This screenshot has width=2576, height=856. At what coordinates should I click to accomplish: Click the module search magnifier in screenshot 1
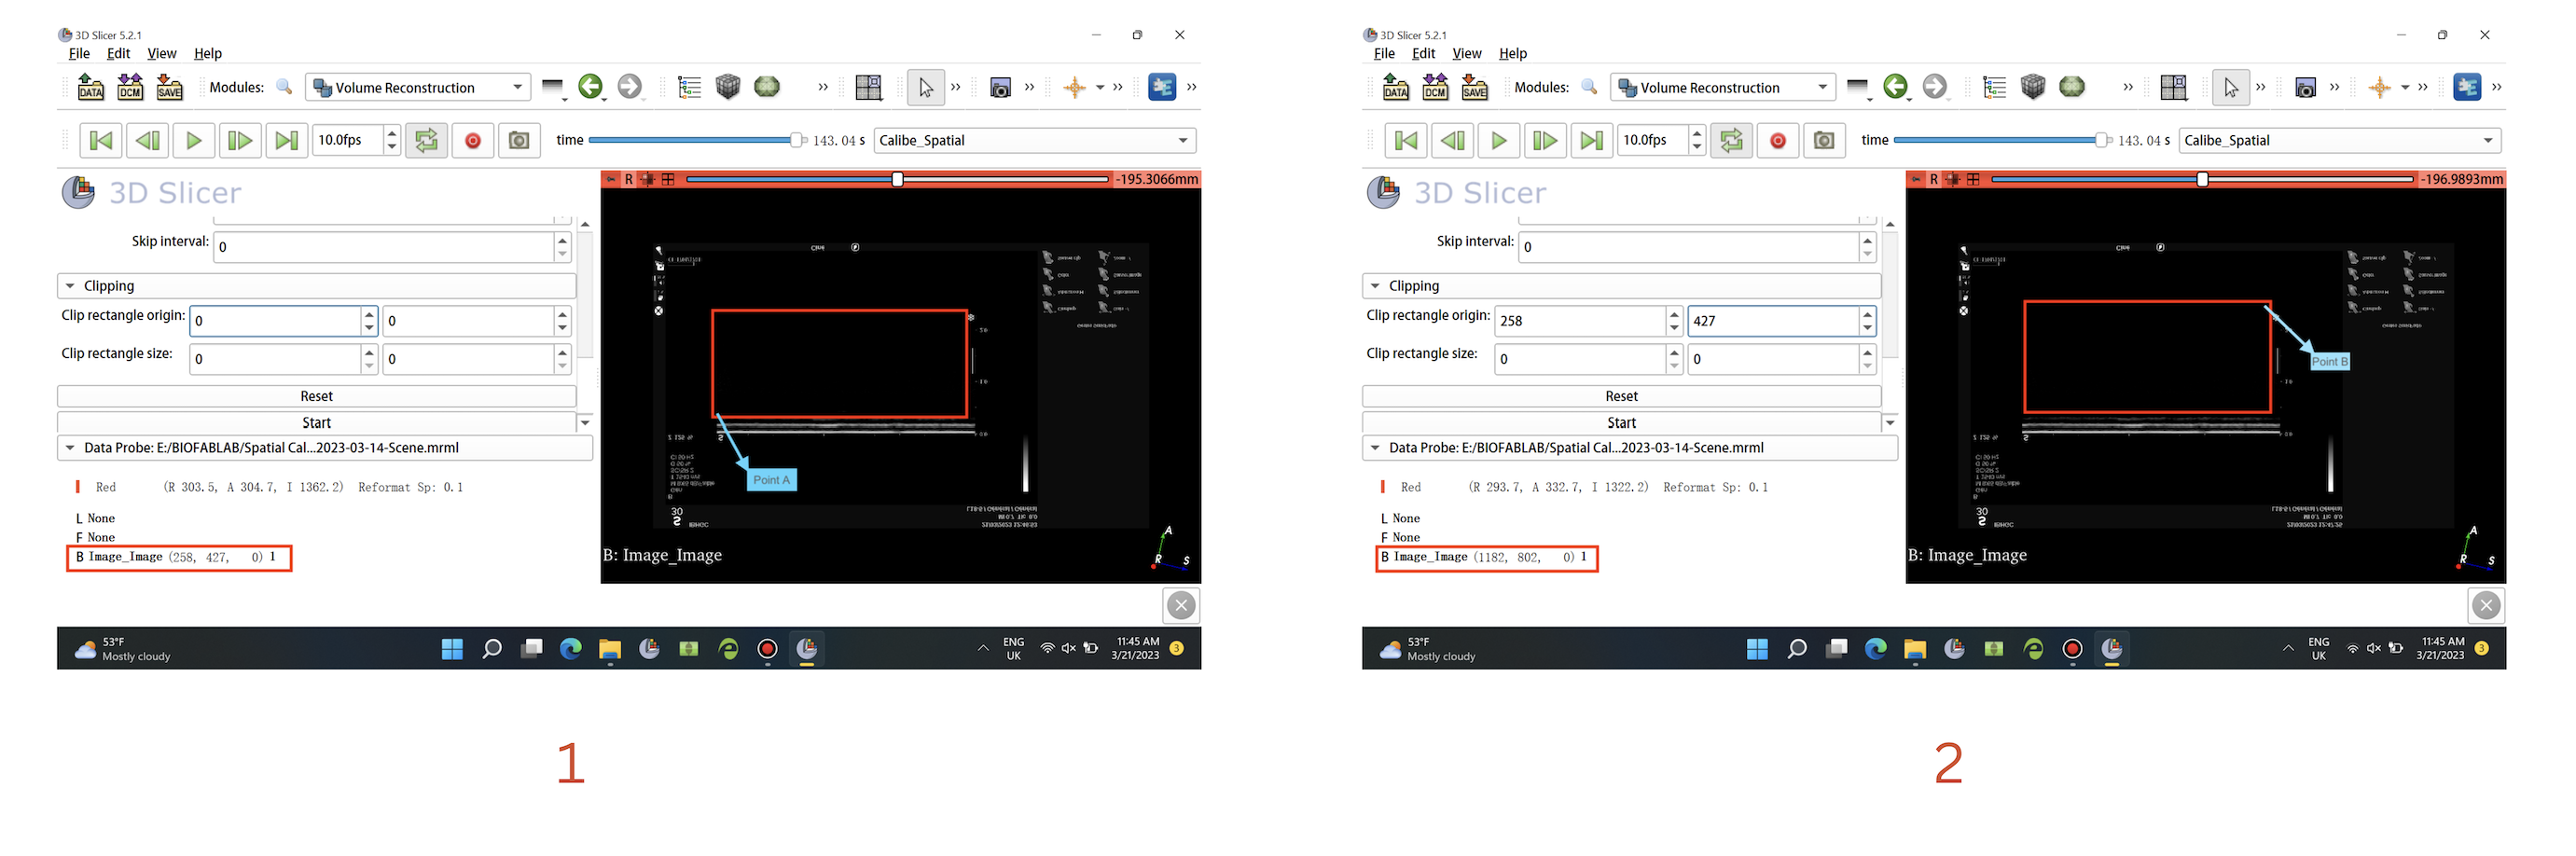point(285,88)
